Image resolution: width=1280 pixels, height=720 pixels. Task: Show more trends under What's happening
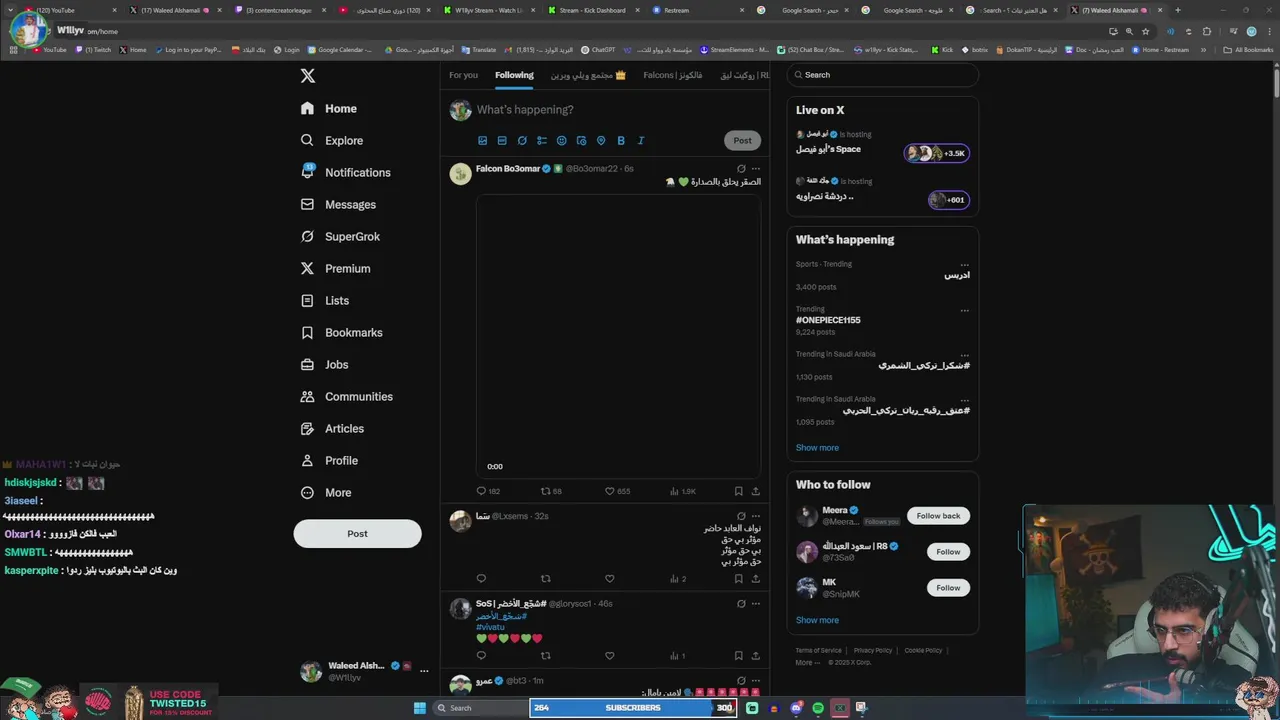(817, 448)
